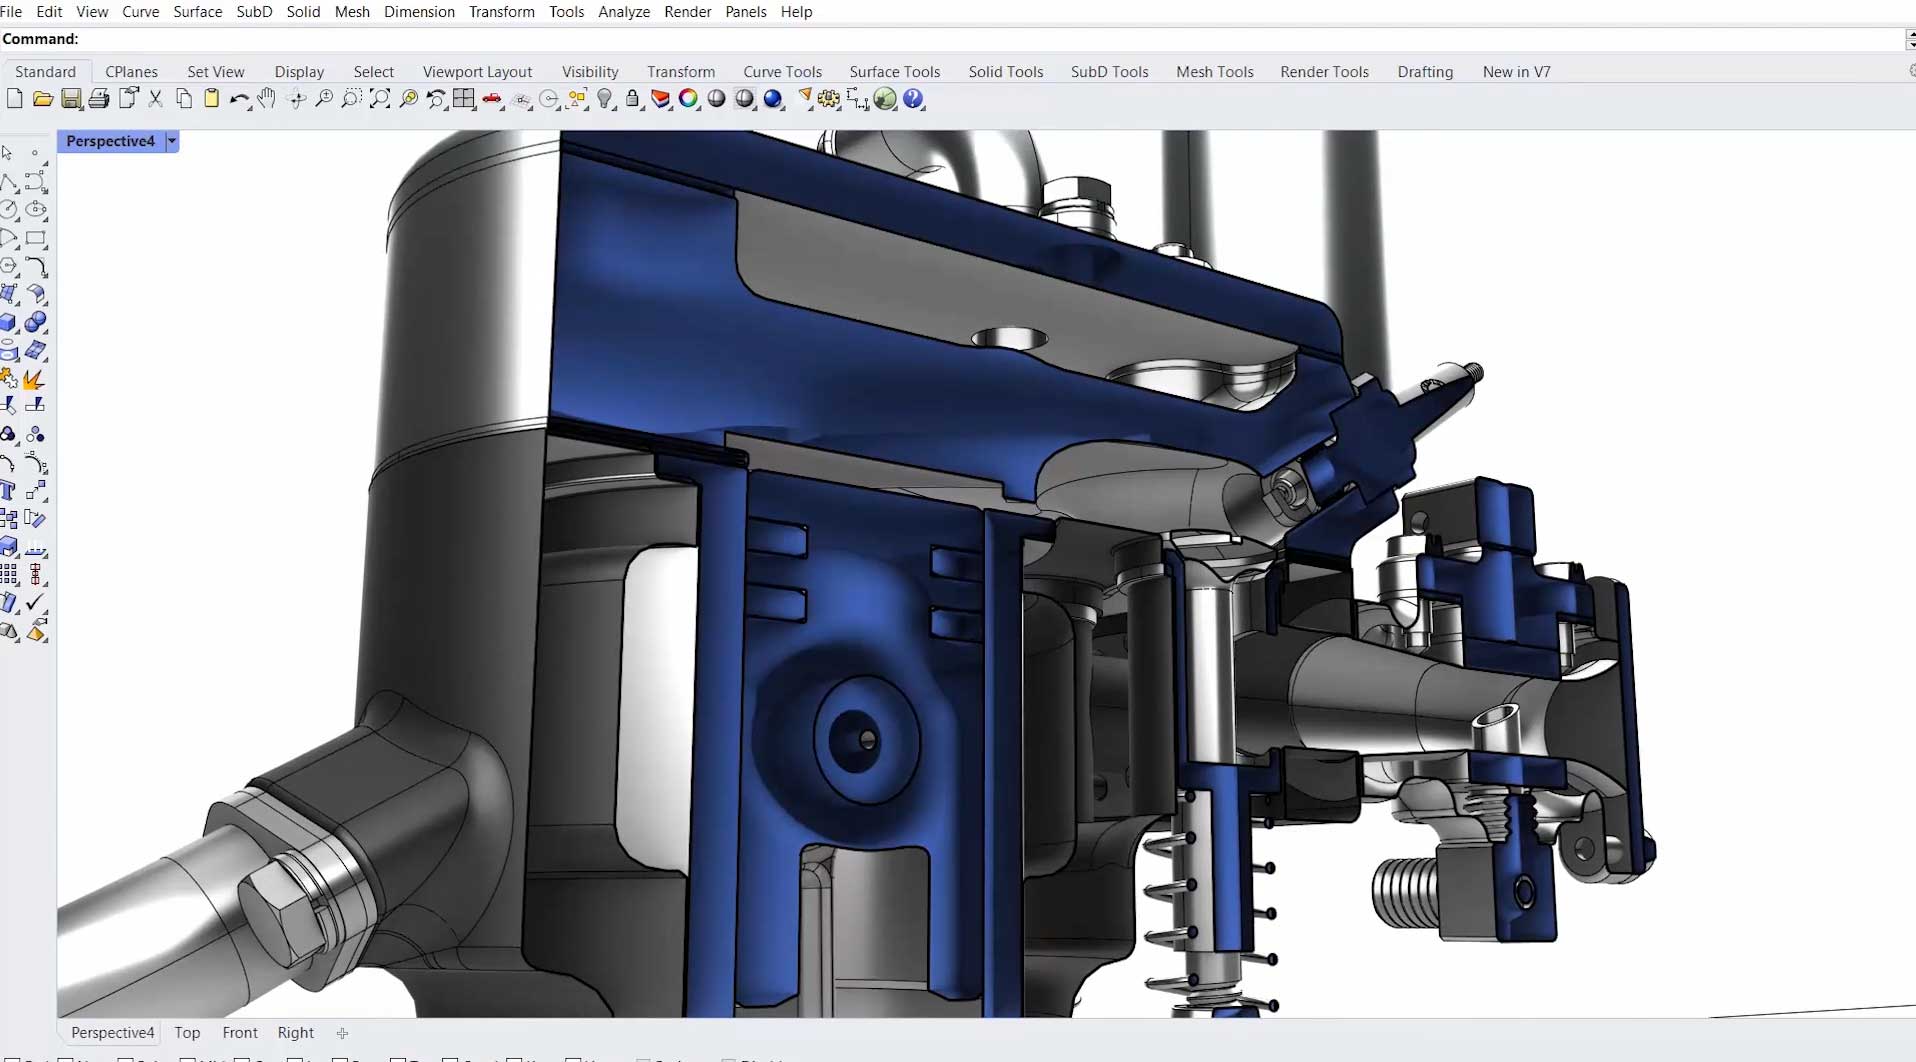Screen dimensions: 1916x1062
Task: Click the four viewports layout icon
Action: click(464, 99)
